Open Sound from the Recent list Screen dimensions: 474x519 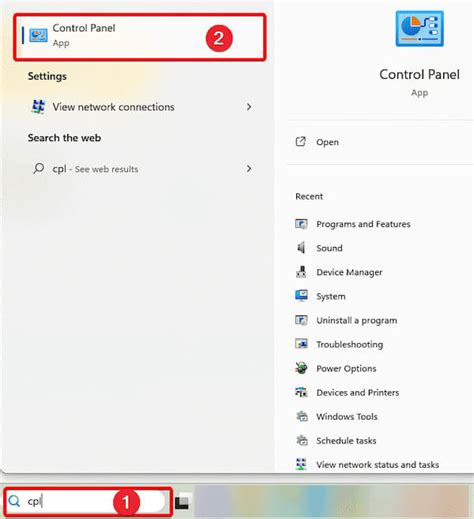click(329, 248)
